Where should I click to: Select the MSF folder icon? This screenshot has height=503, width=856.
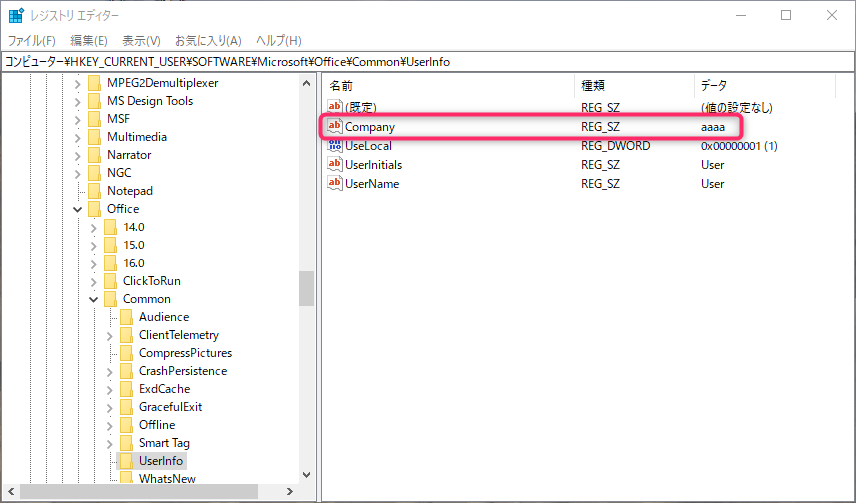click(94, 119)
